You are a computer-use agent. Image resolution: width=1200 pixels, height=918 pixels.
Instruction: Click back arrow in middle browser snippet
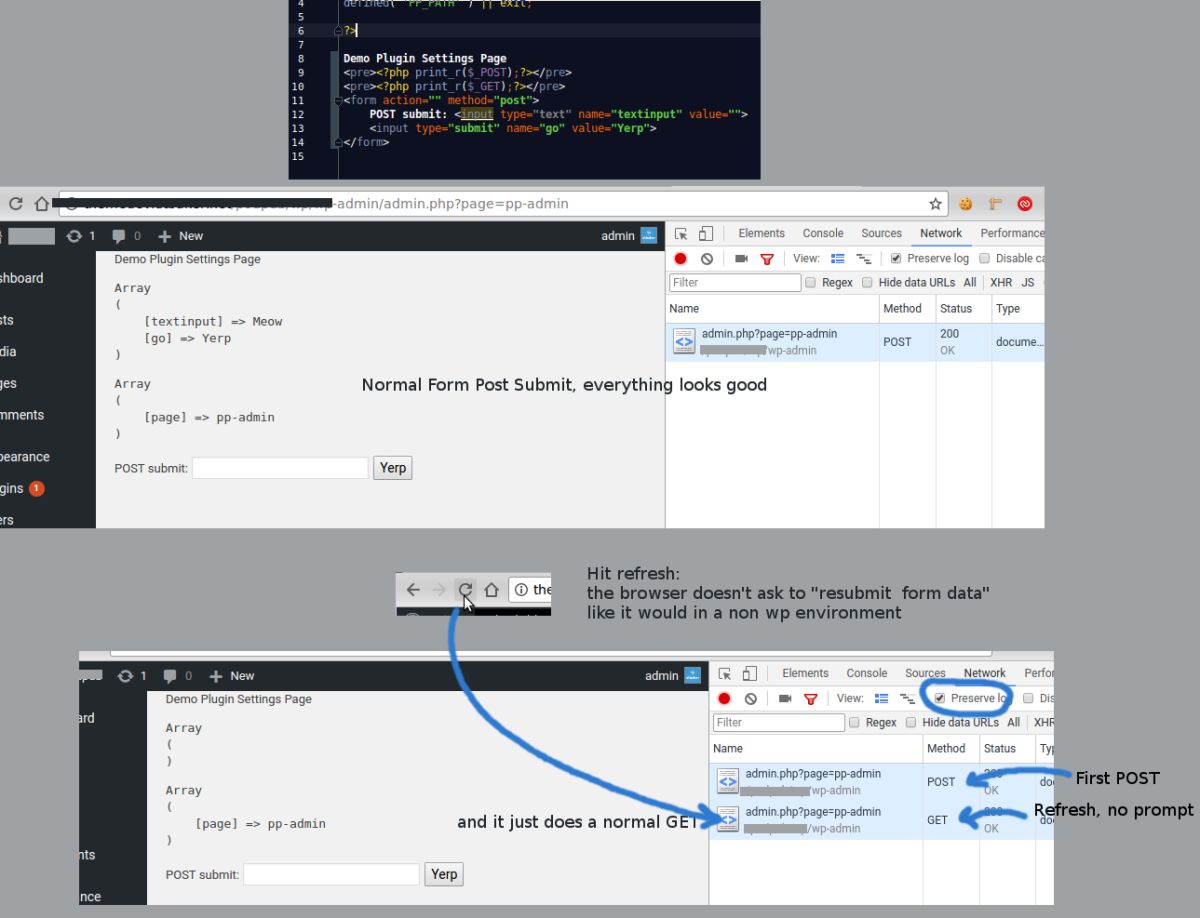413,590
